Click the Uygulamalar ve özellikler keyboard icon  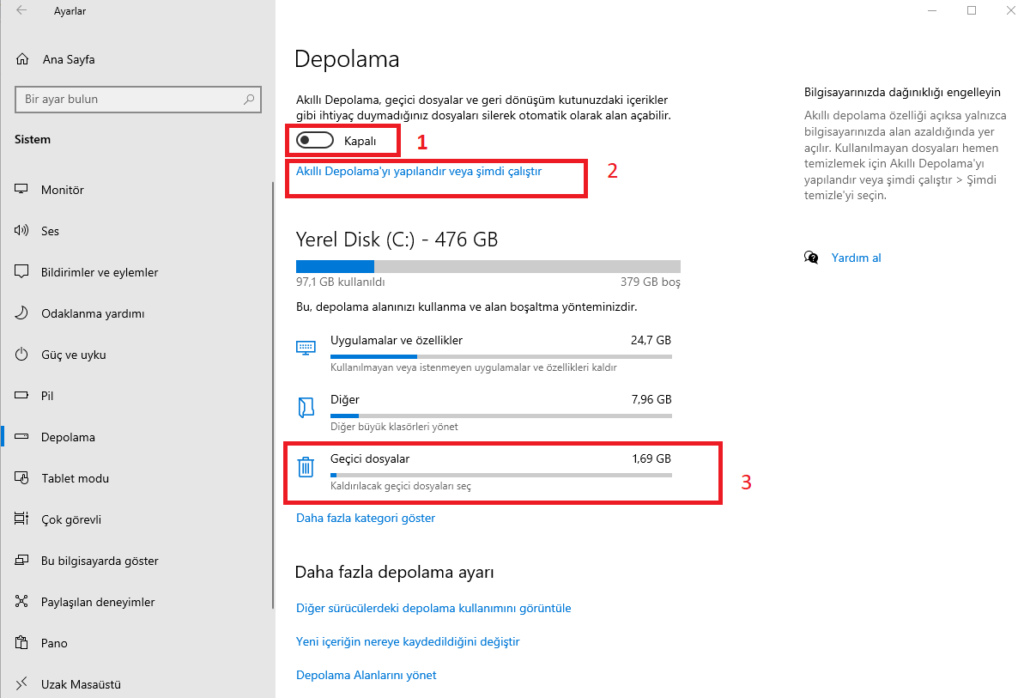pyautogui.click(x=306, y=347)
